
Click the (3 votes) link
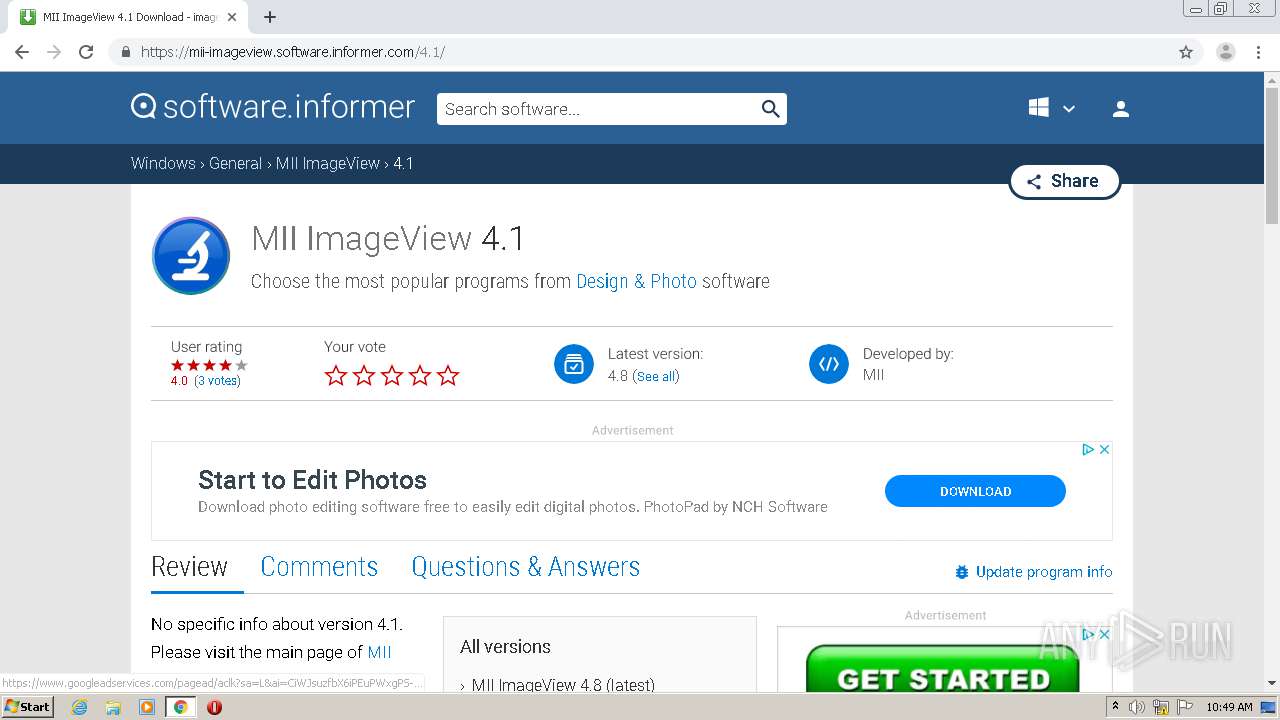[217, 381]
